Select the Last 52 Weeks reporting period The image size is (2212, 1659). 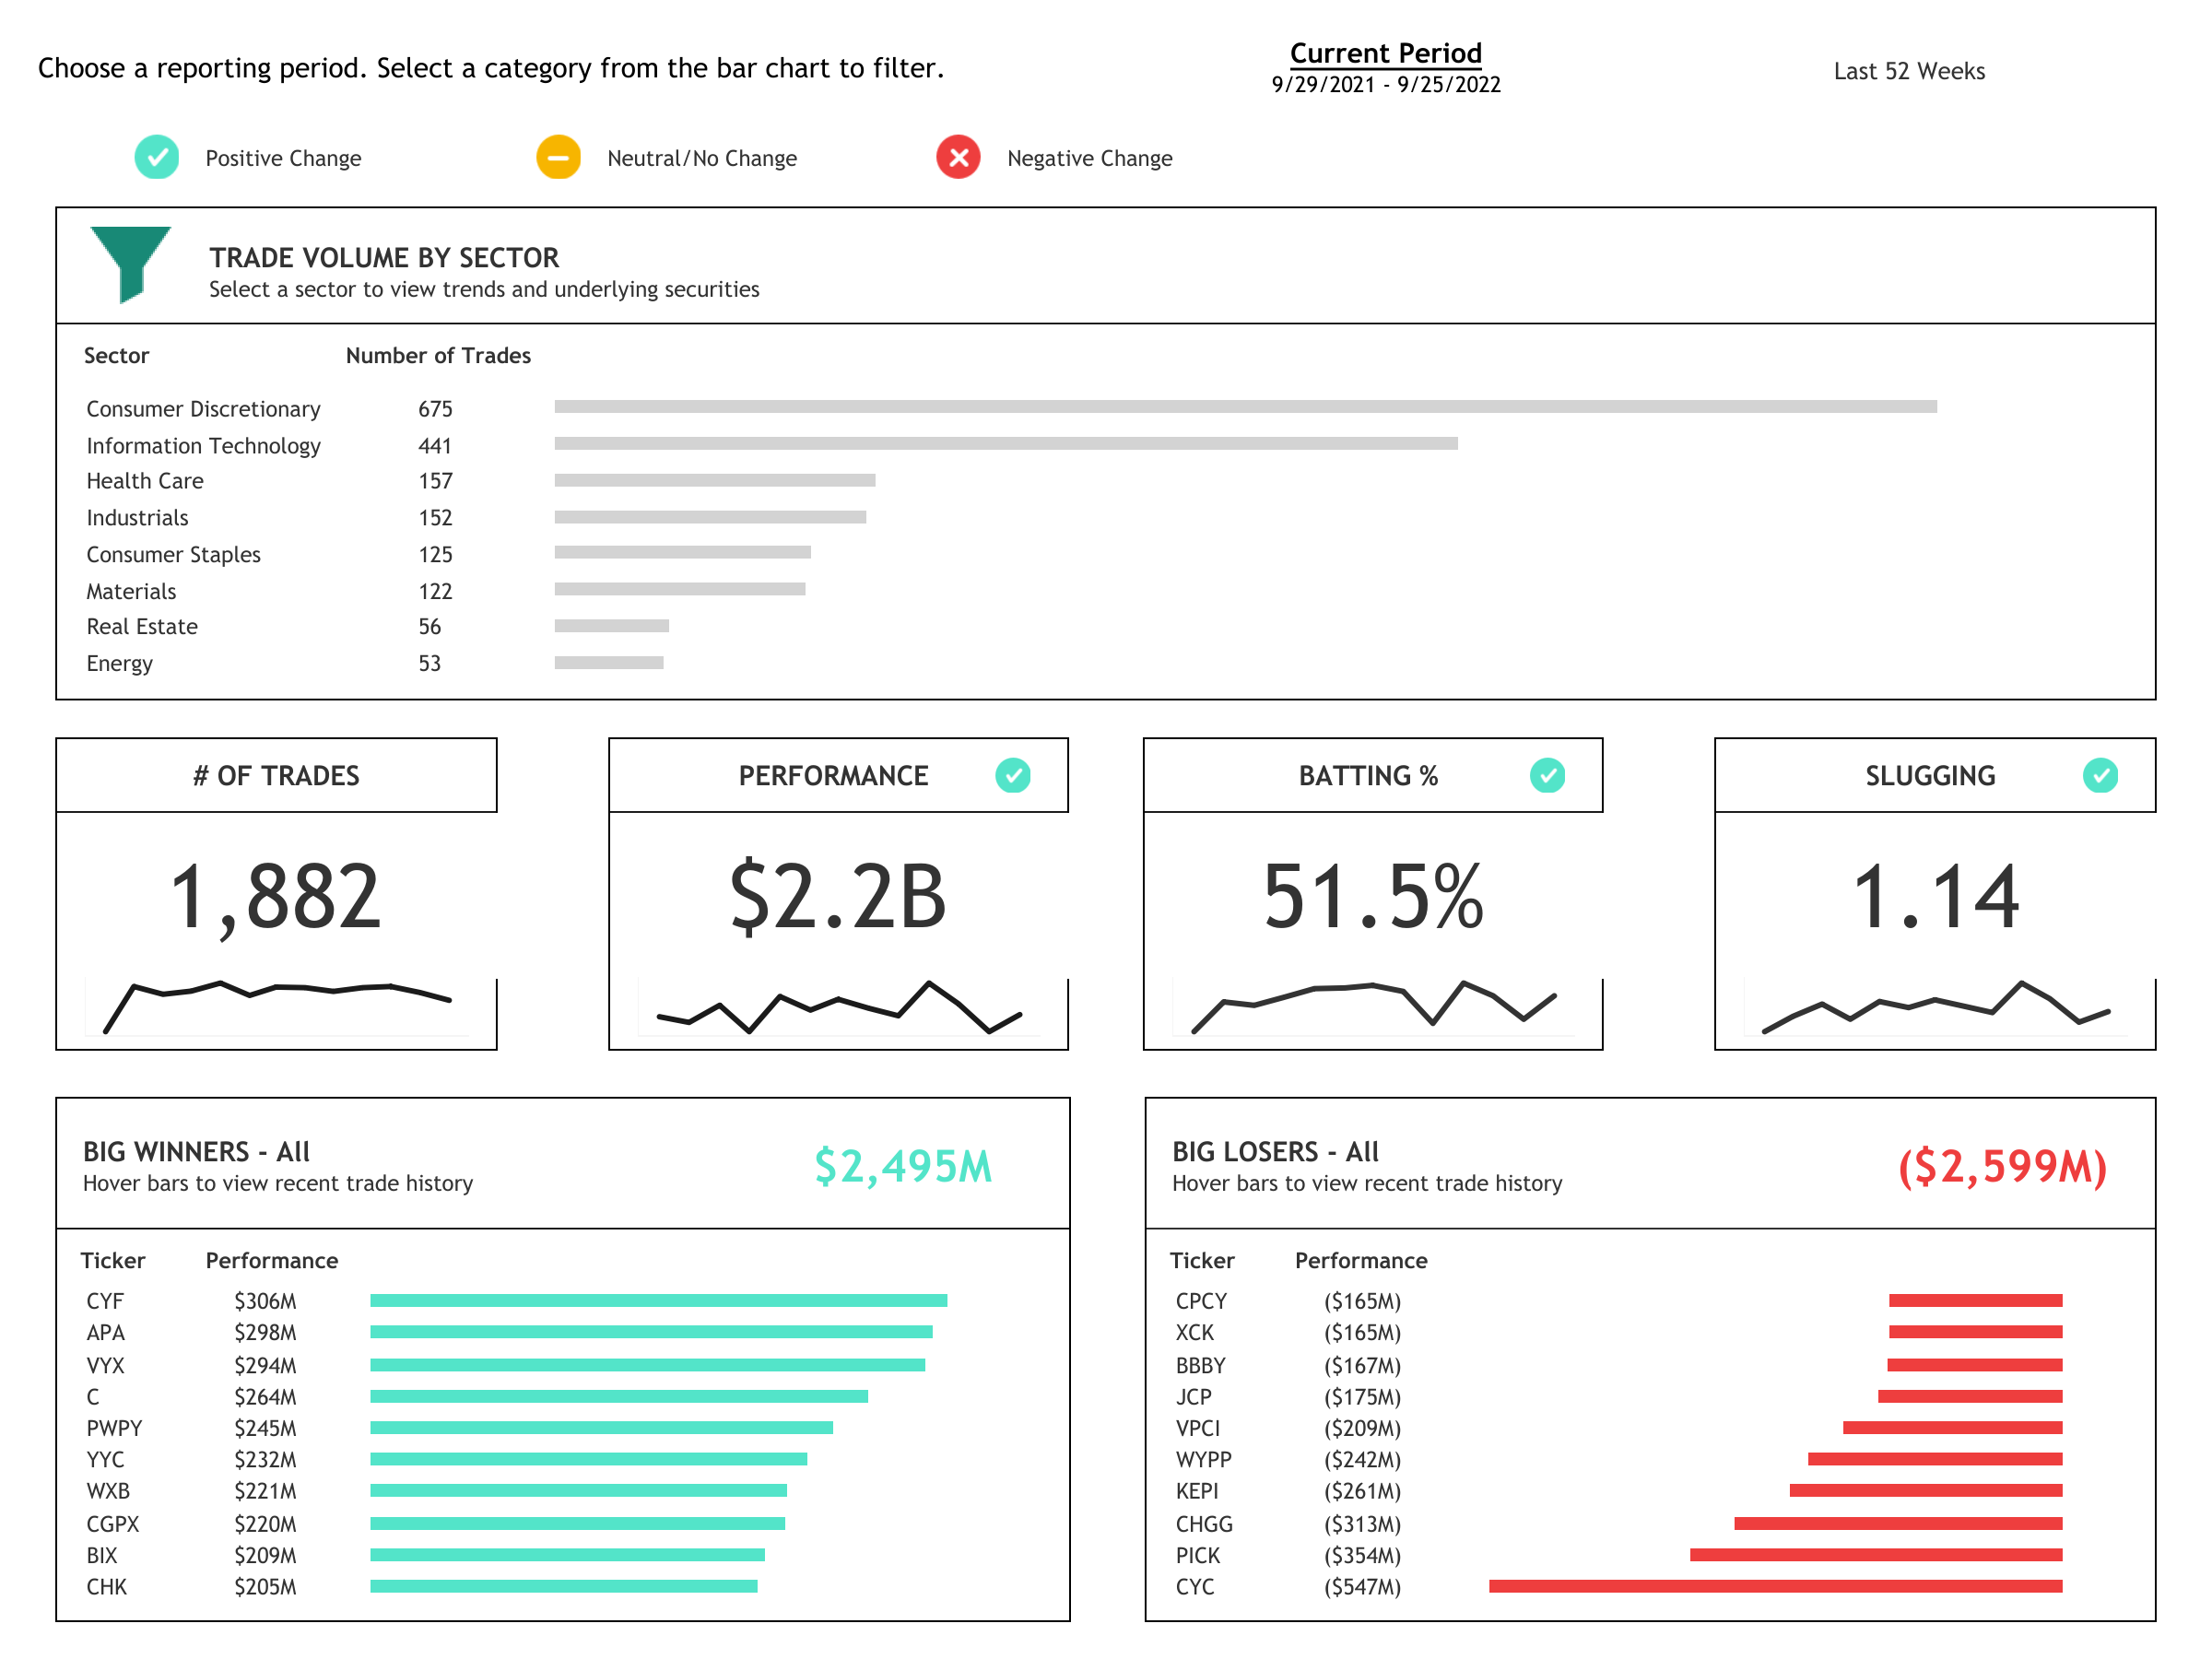tap(1909, 71)
